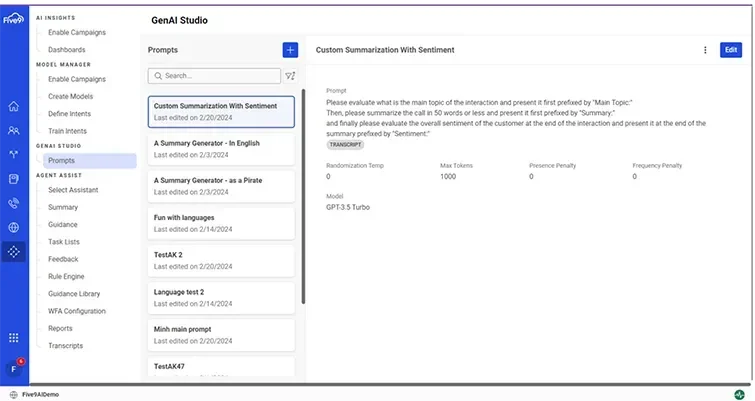Open Dashboards under AI Insights

tap(67, 49)
